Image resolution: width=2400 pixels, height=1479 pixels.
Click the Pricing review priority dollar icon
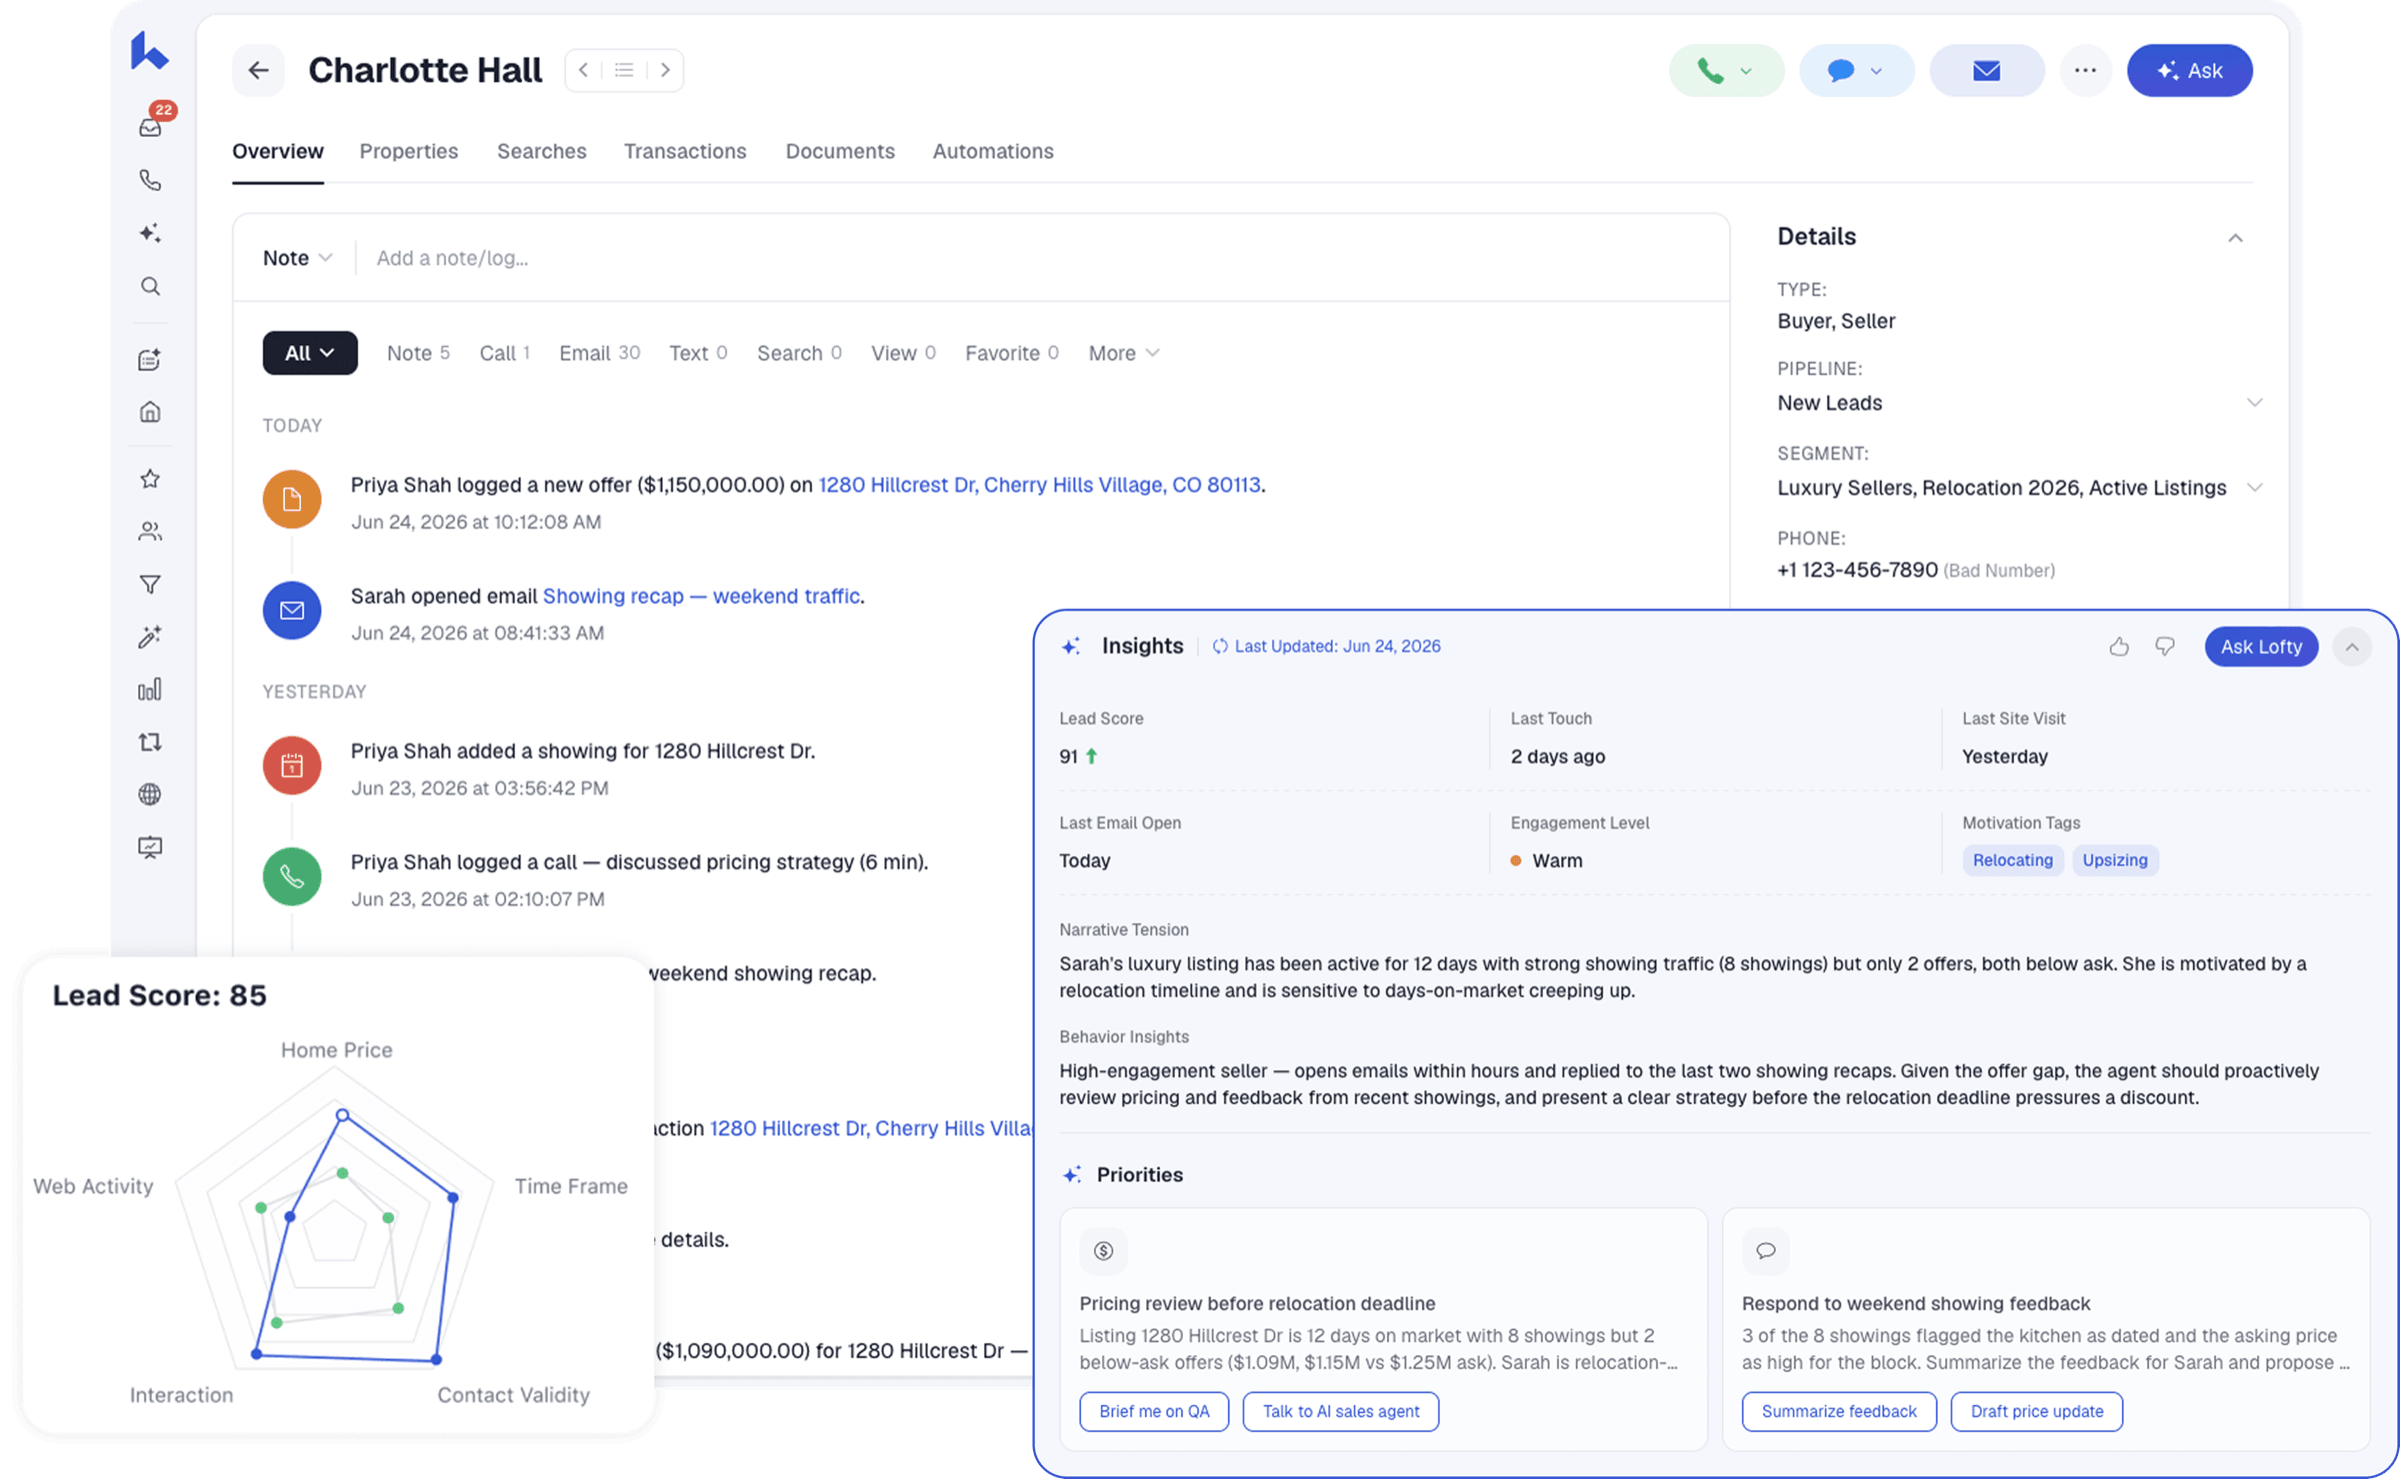point(1103,1251)
